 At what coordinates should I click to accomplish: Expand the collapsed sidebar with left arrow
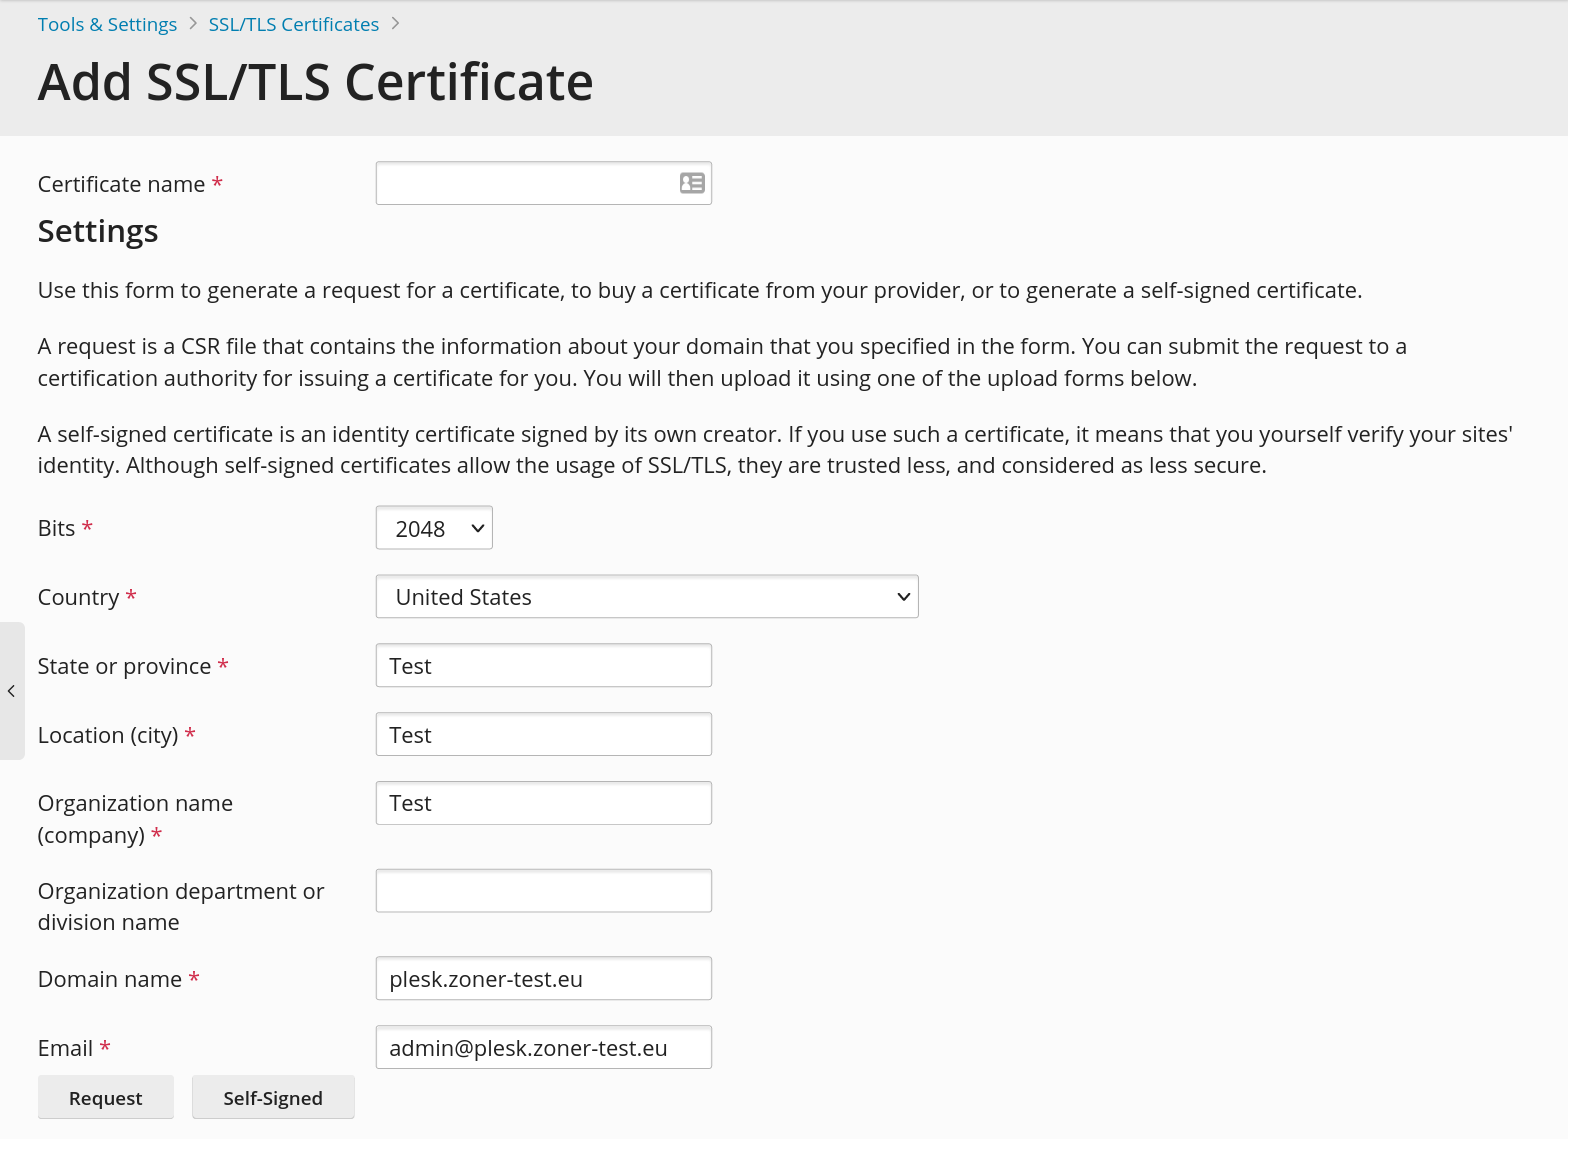11,691
